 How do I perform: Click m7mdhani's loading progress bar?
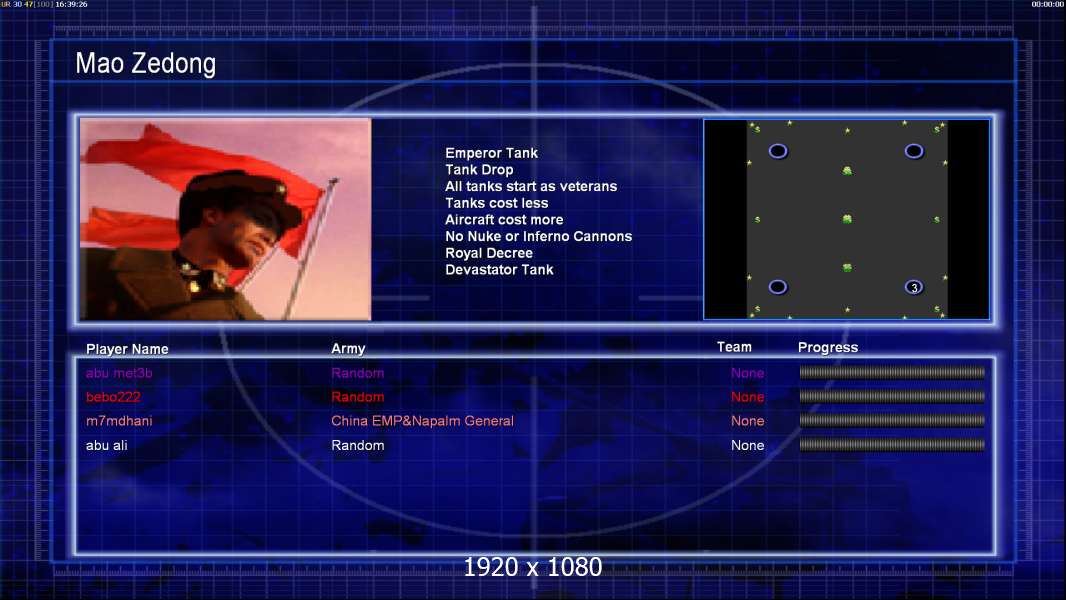coord(892,421)
